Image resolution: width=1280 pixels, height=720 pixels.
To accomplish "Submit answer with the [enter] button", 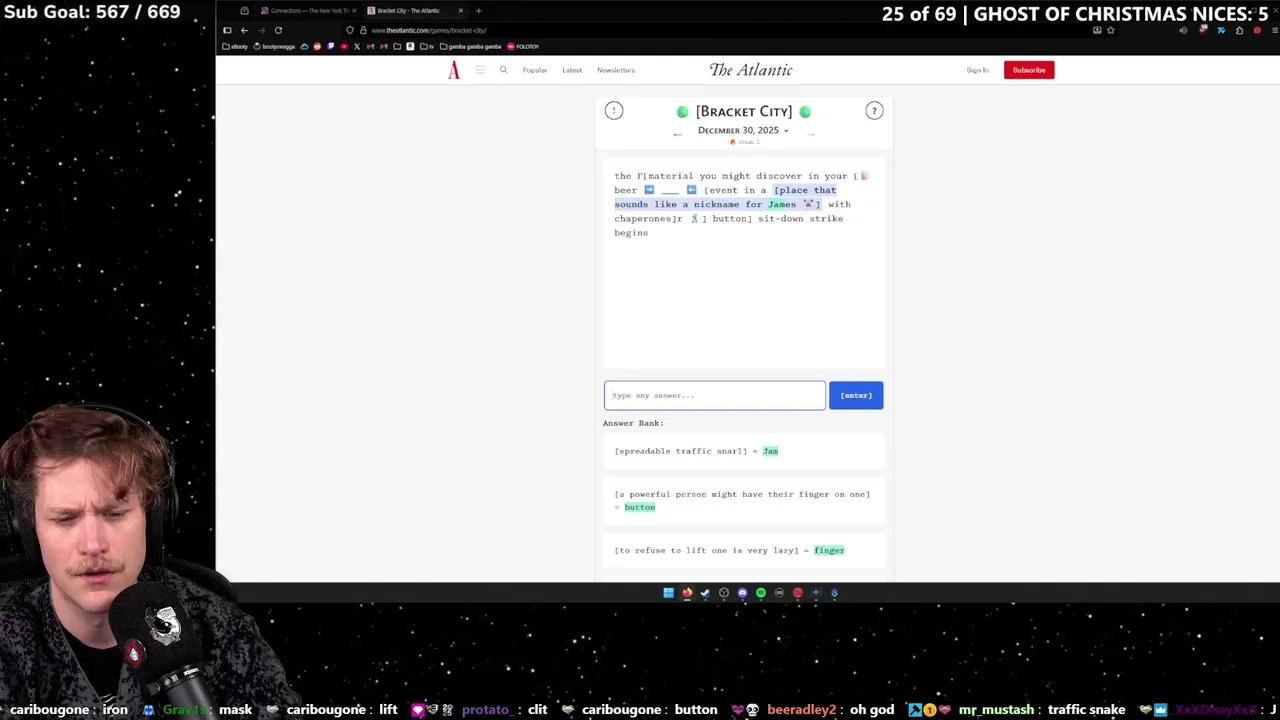I will (856, 396).
